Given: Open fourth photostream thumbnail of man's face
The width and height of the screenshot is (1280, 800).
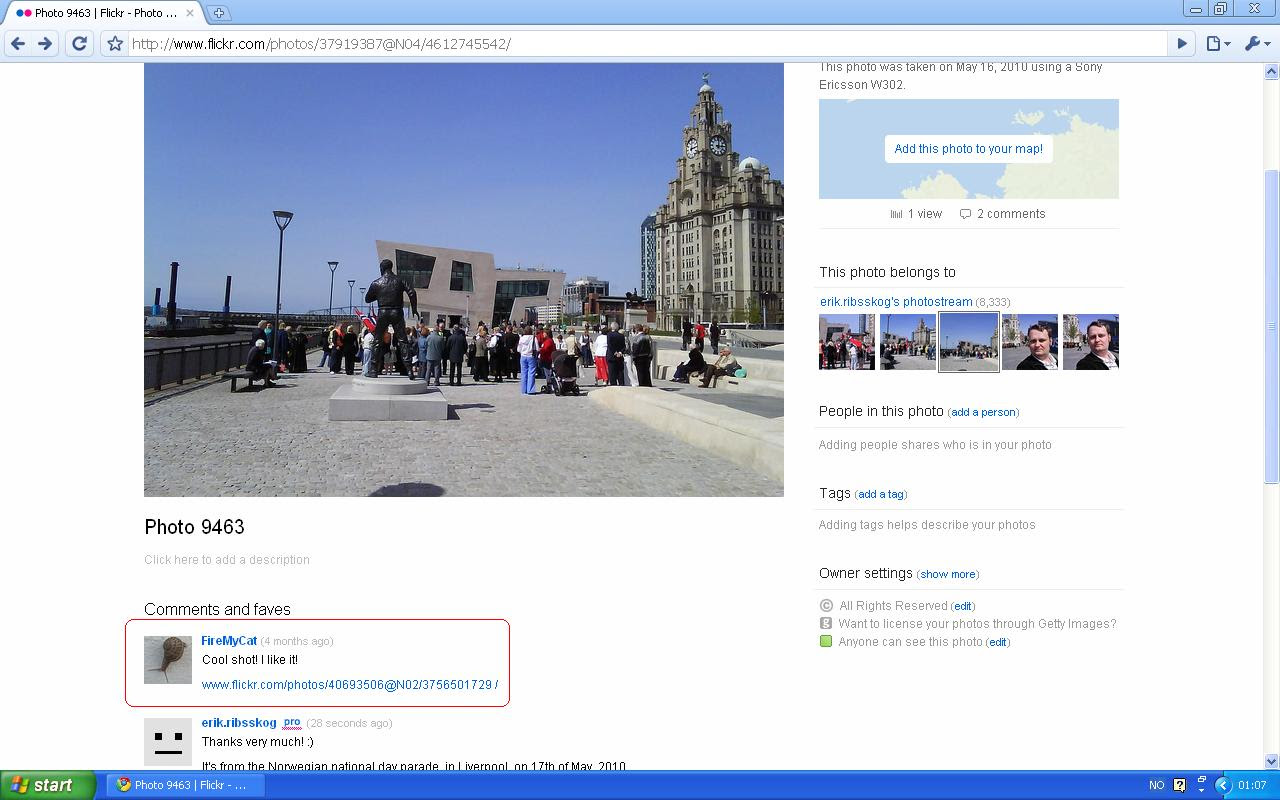Looking at the screenshot, I should coord(1030,342).
